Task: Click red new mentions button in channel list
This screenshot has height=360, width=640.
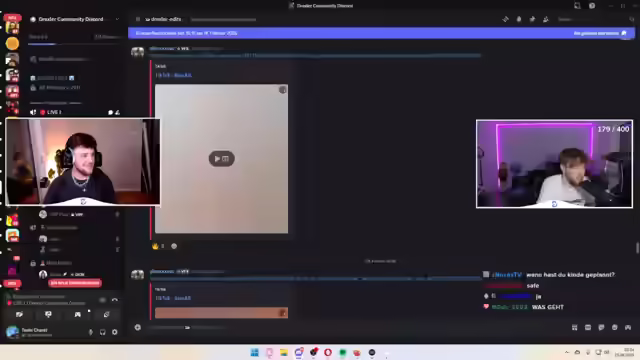Action: point(75,283)
